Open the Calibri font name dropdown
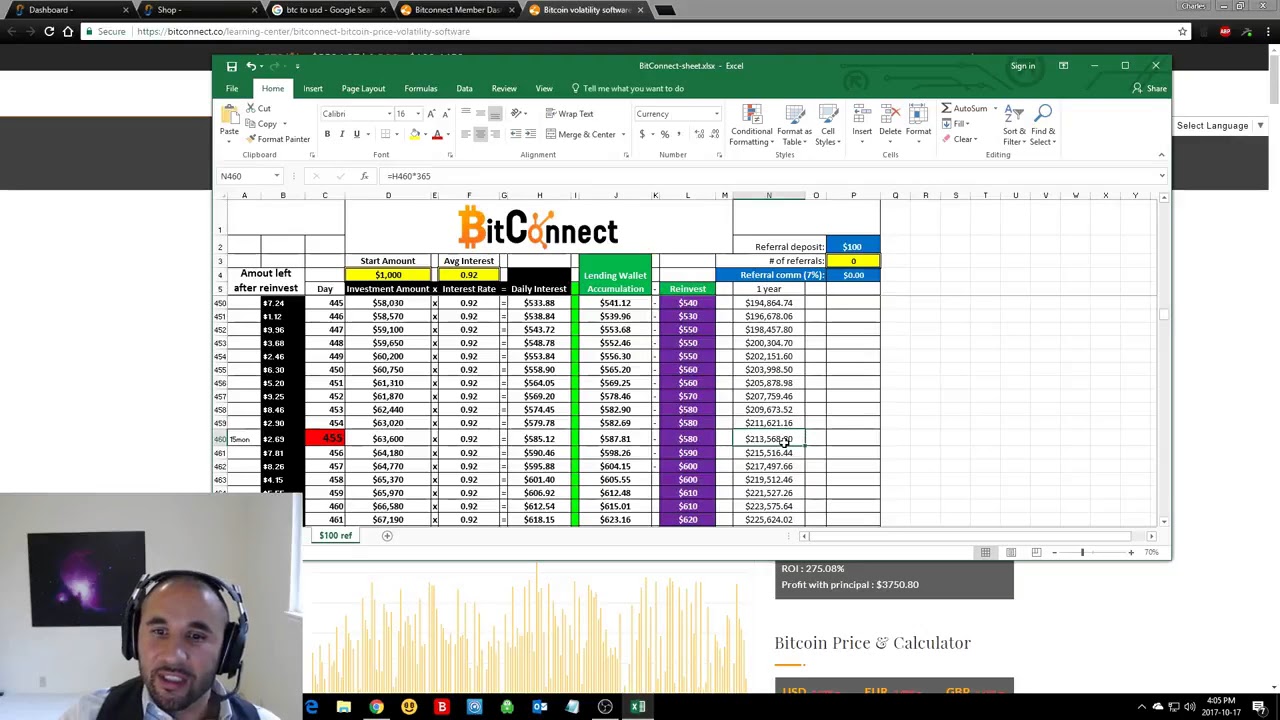Image resolution: width=1280 pixels, height=720 pixels. click(390, 114)
